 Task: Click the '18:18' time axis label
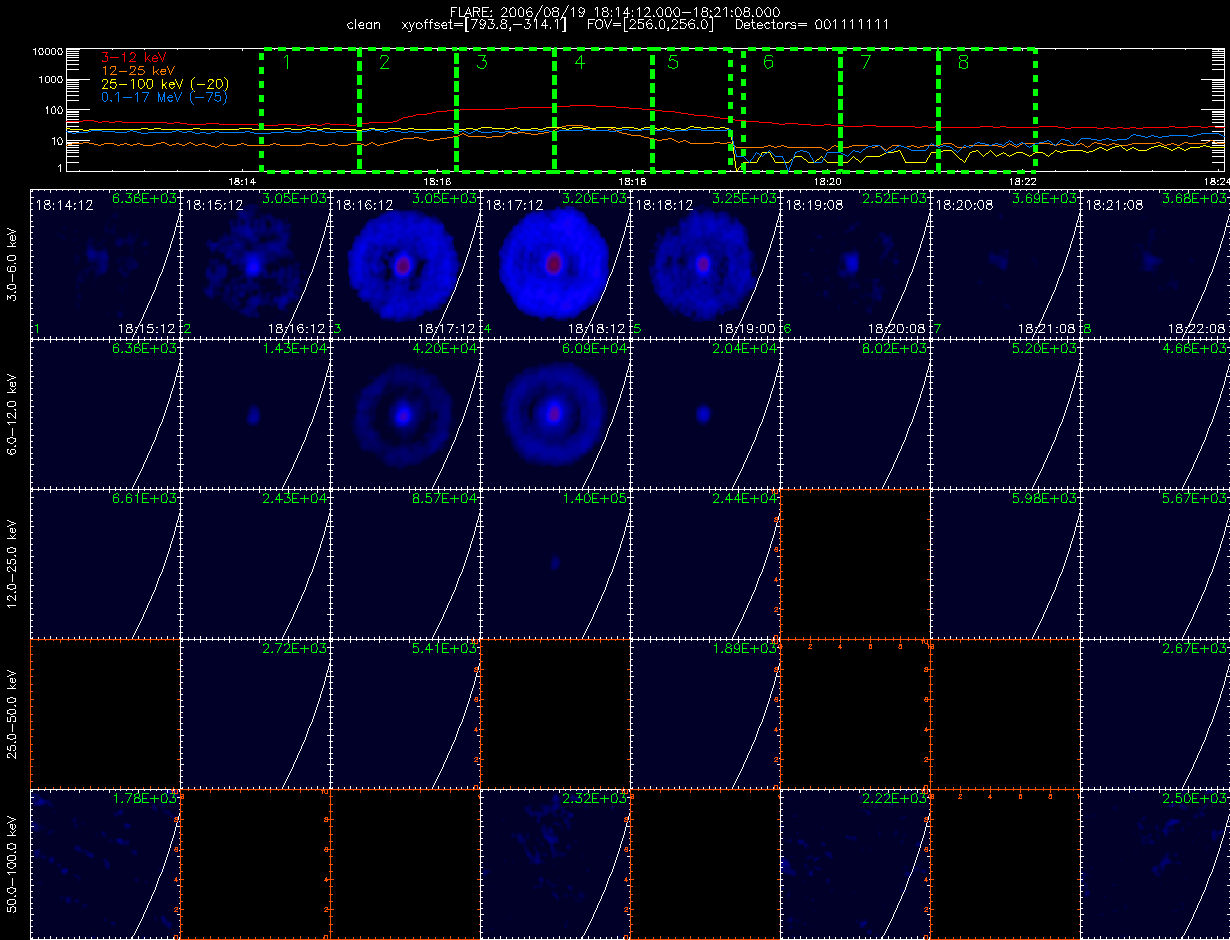[x=633, y=182]
